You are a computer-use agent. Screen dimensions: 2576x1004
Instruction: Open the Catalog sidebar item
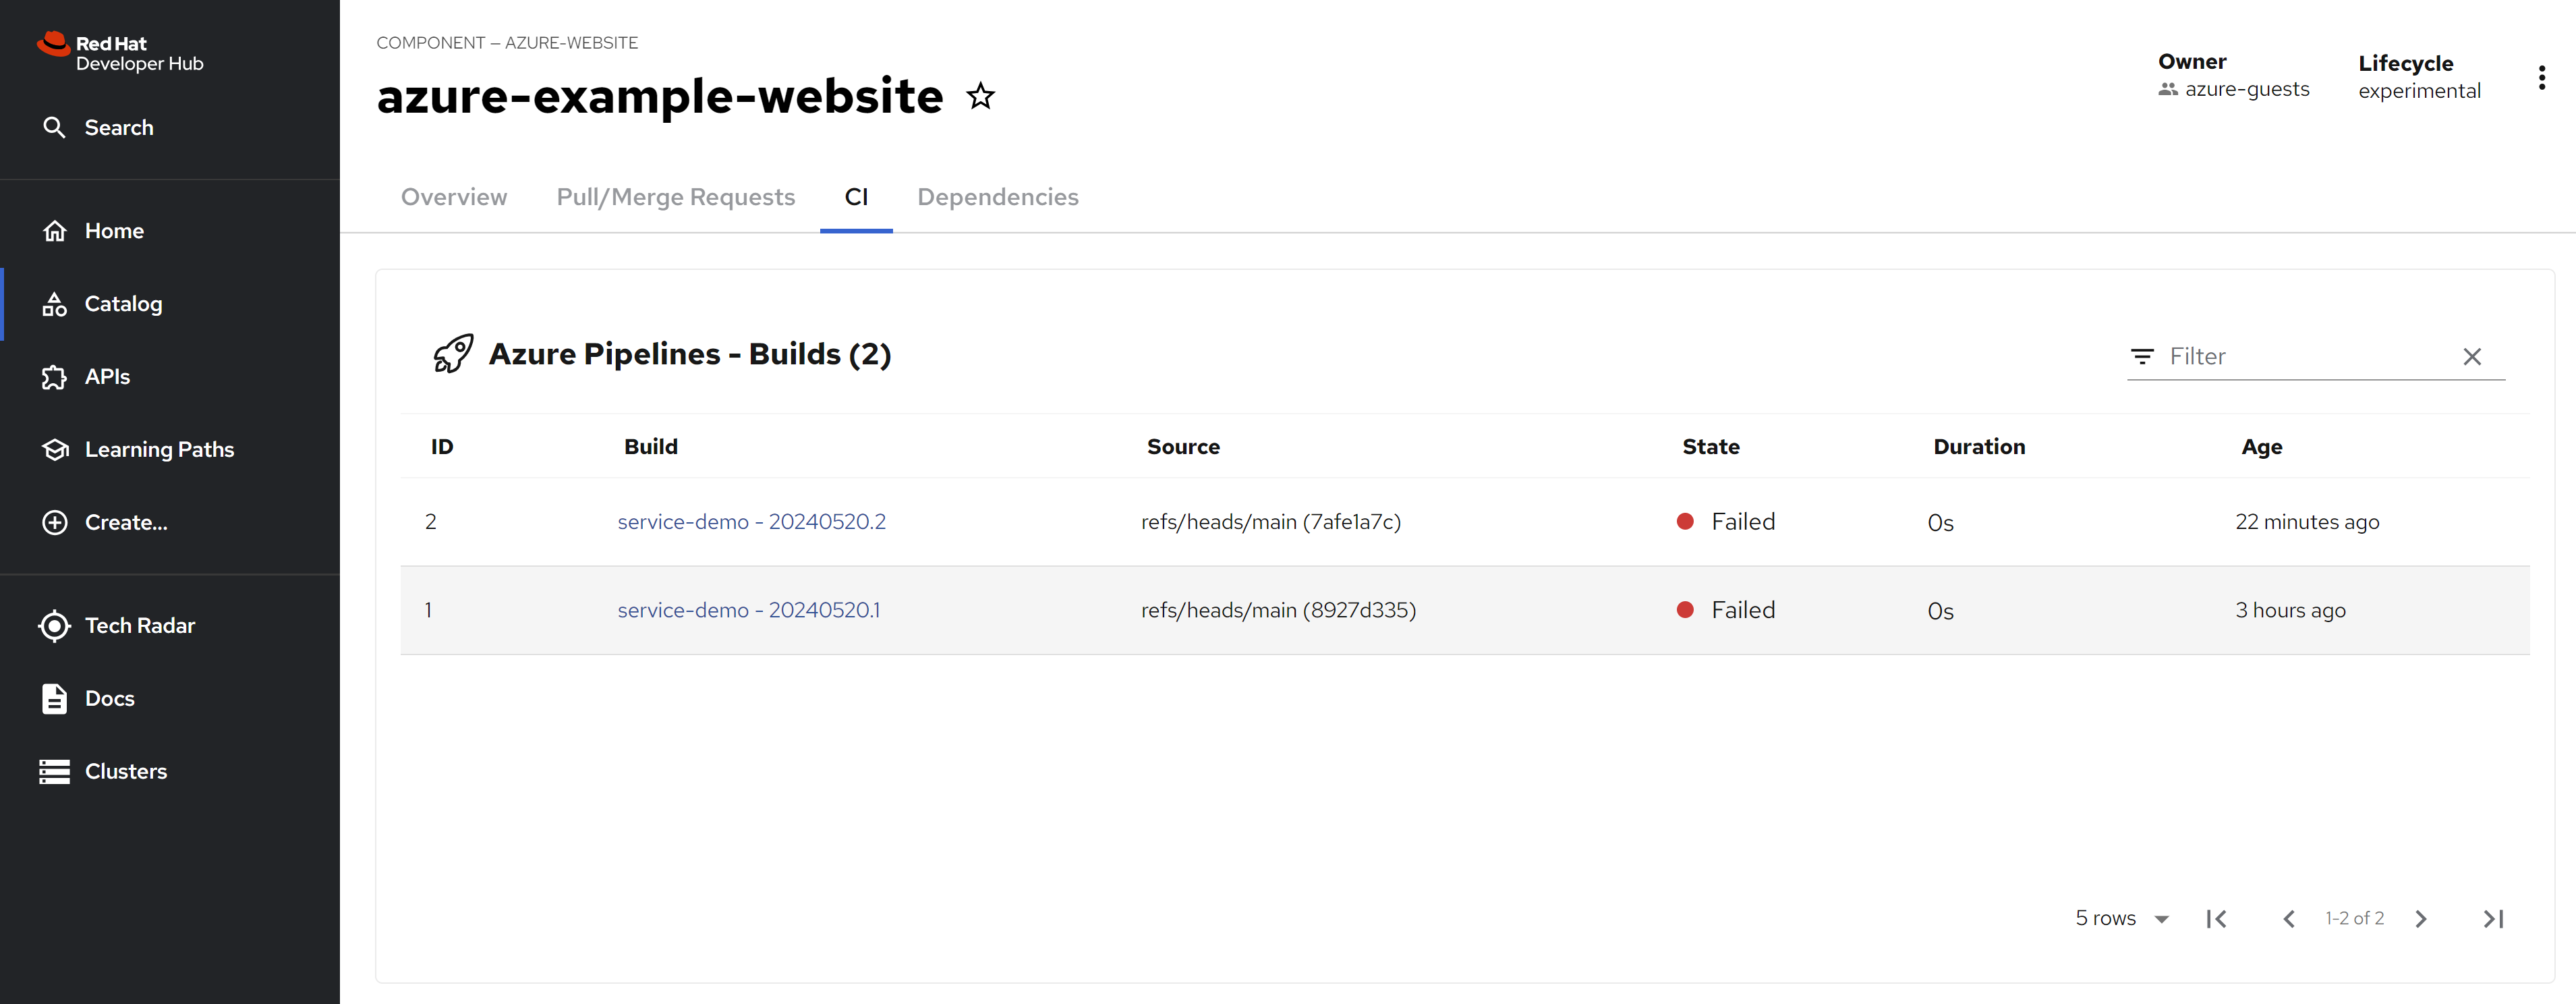tap(123, 304)
